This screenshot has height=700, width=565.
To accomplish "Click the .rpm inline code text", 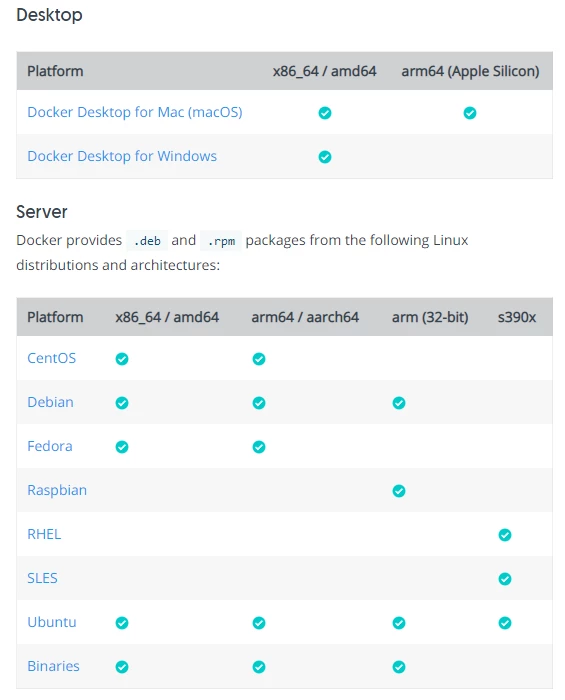I will (x=221, y=241).
